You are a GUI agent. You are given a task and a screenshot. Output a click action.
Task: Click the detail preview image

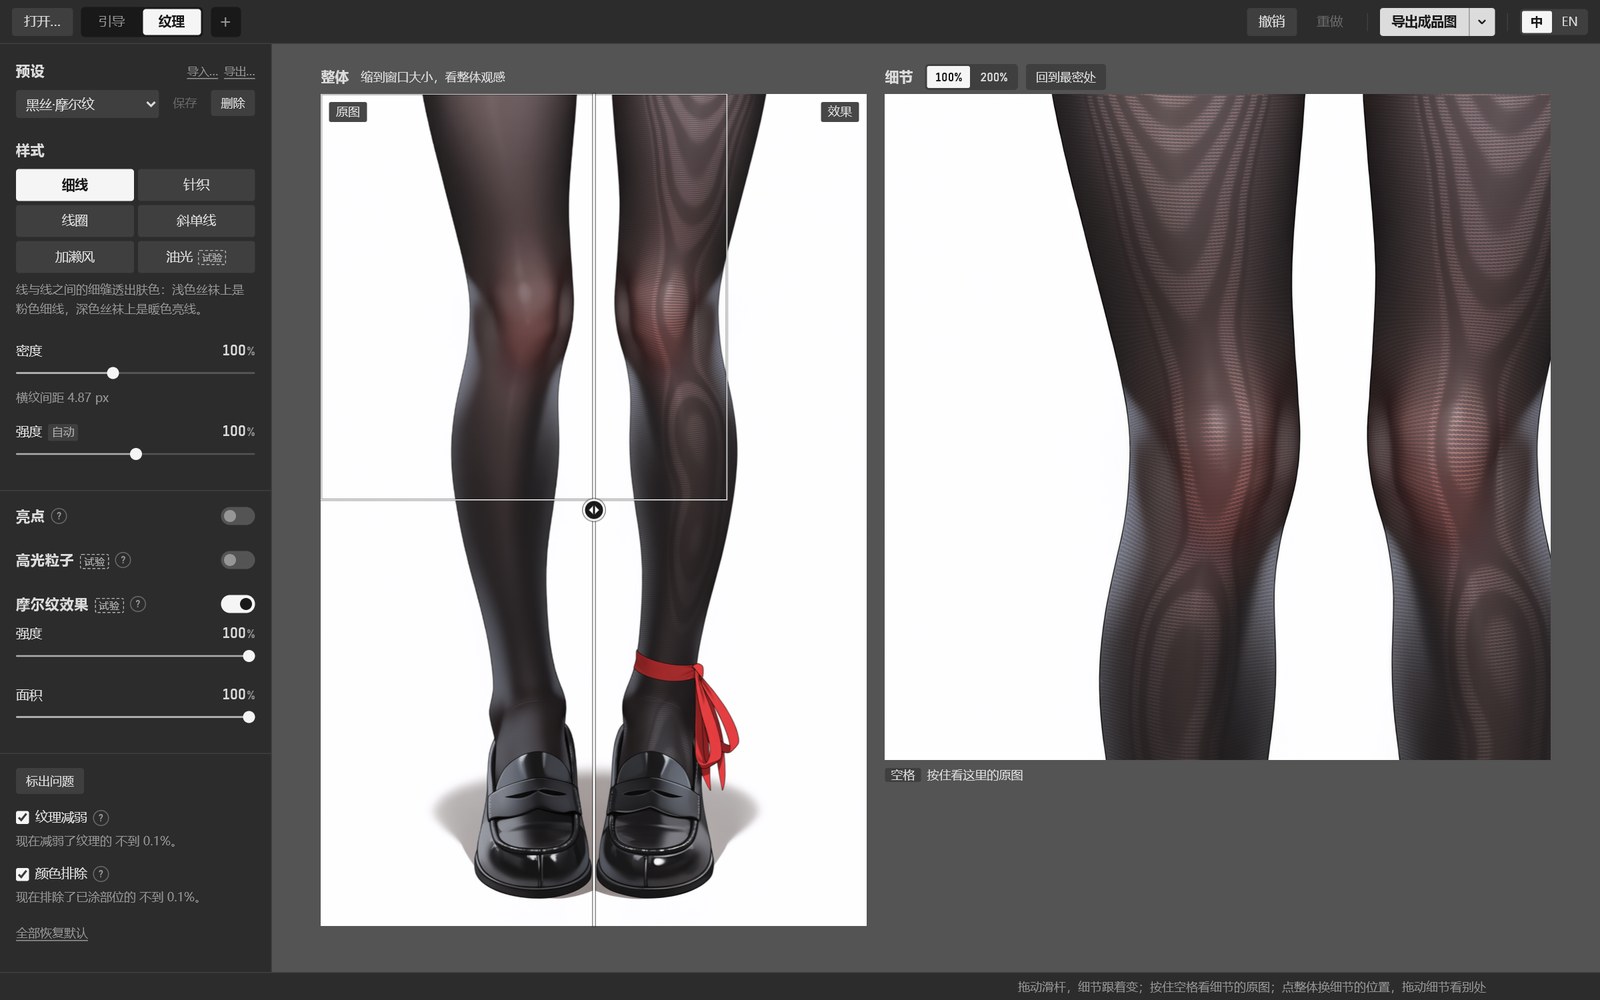point(1217,427)
